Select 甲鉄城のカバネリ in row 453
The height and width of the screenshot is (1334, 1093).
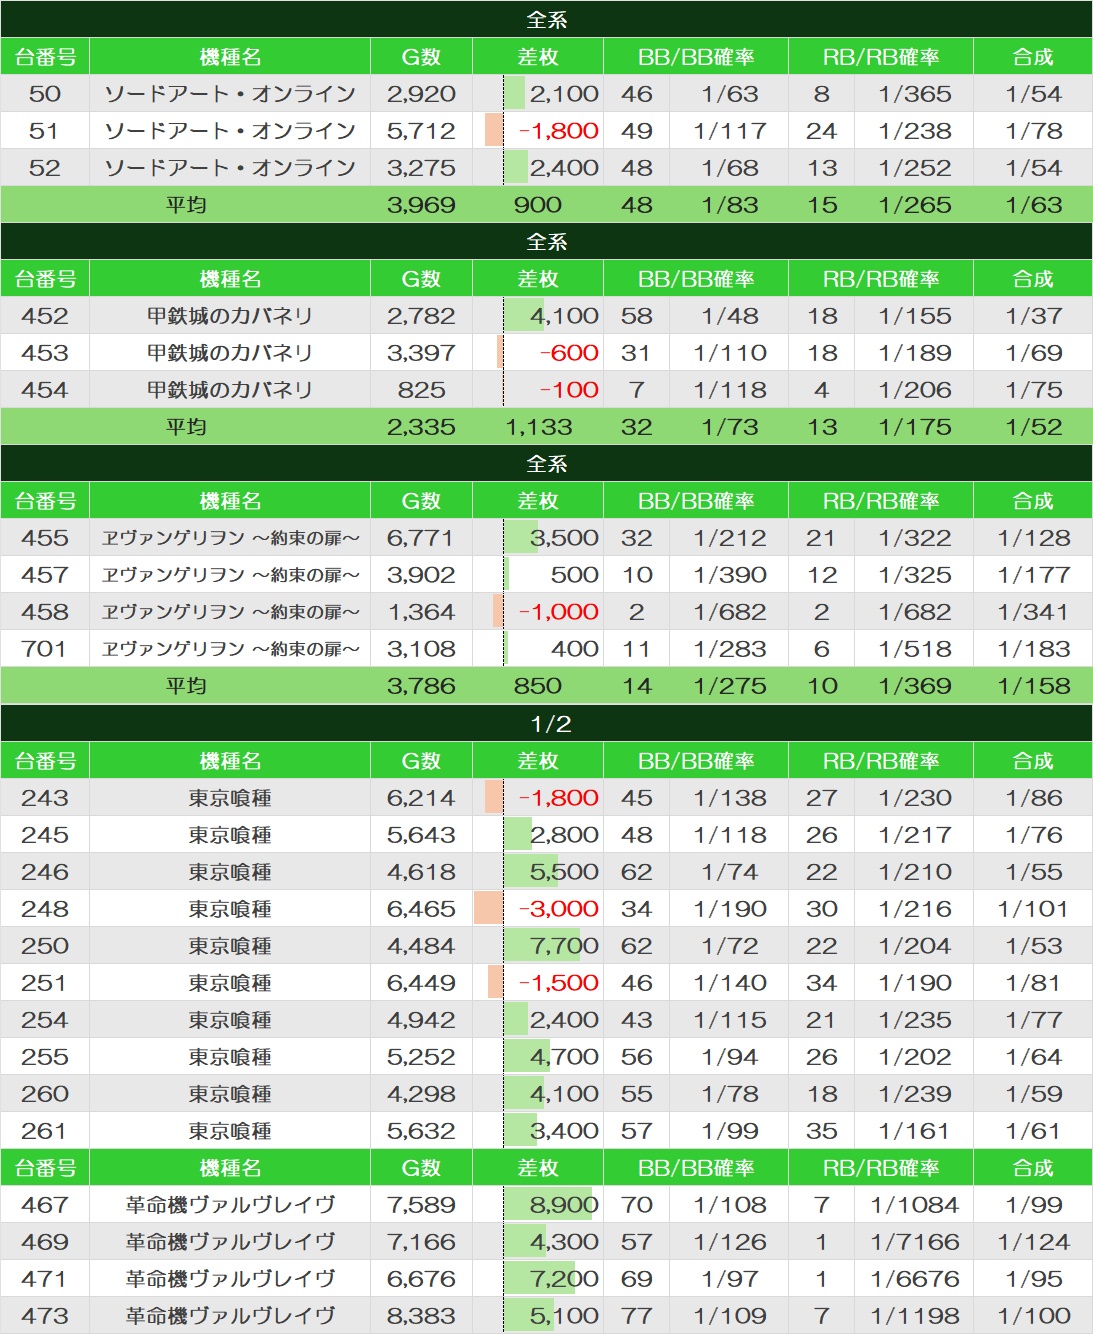tap(230, 353)
